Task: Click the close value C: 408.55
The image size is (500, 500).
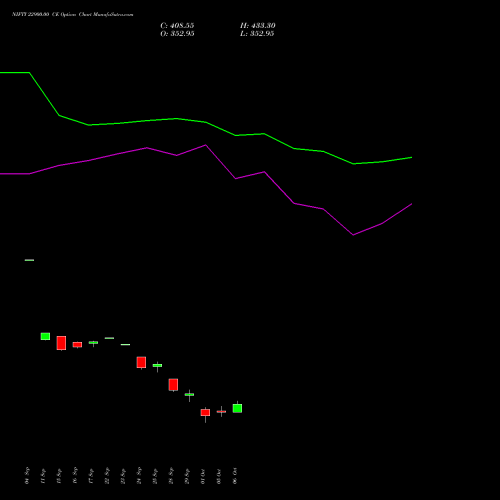Action: [177, 26]
